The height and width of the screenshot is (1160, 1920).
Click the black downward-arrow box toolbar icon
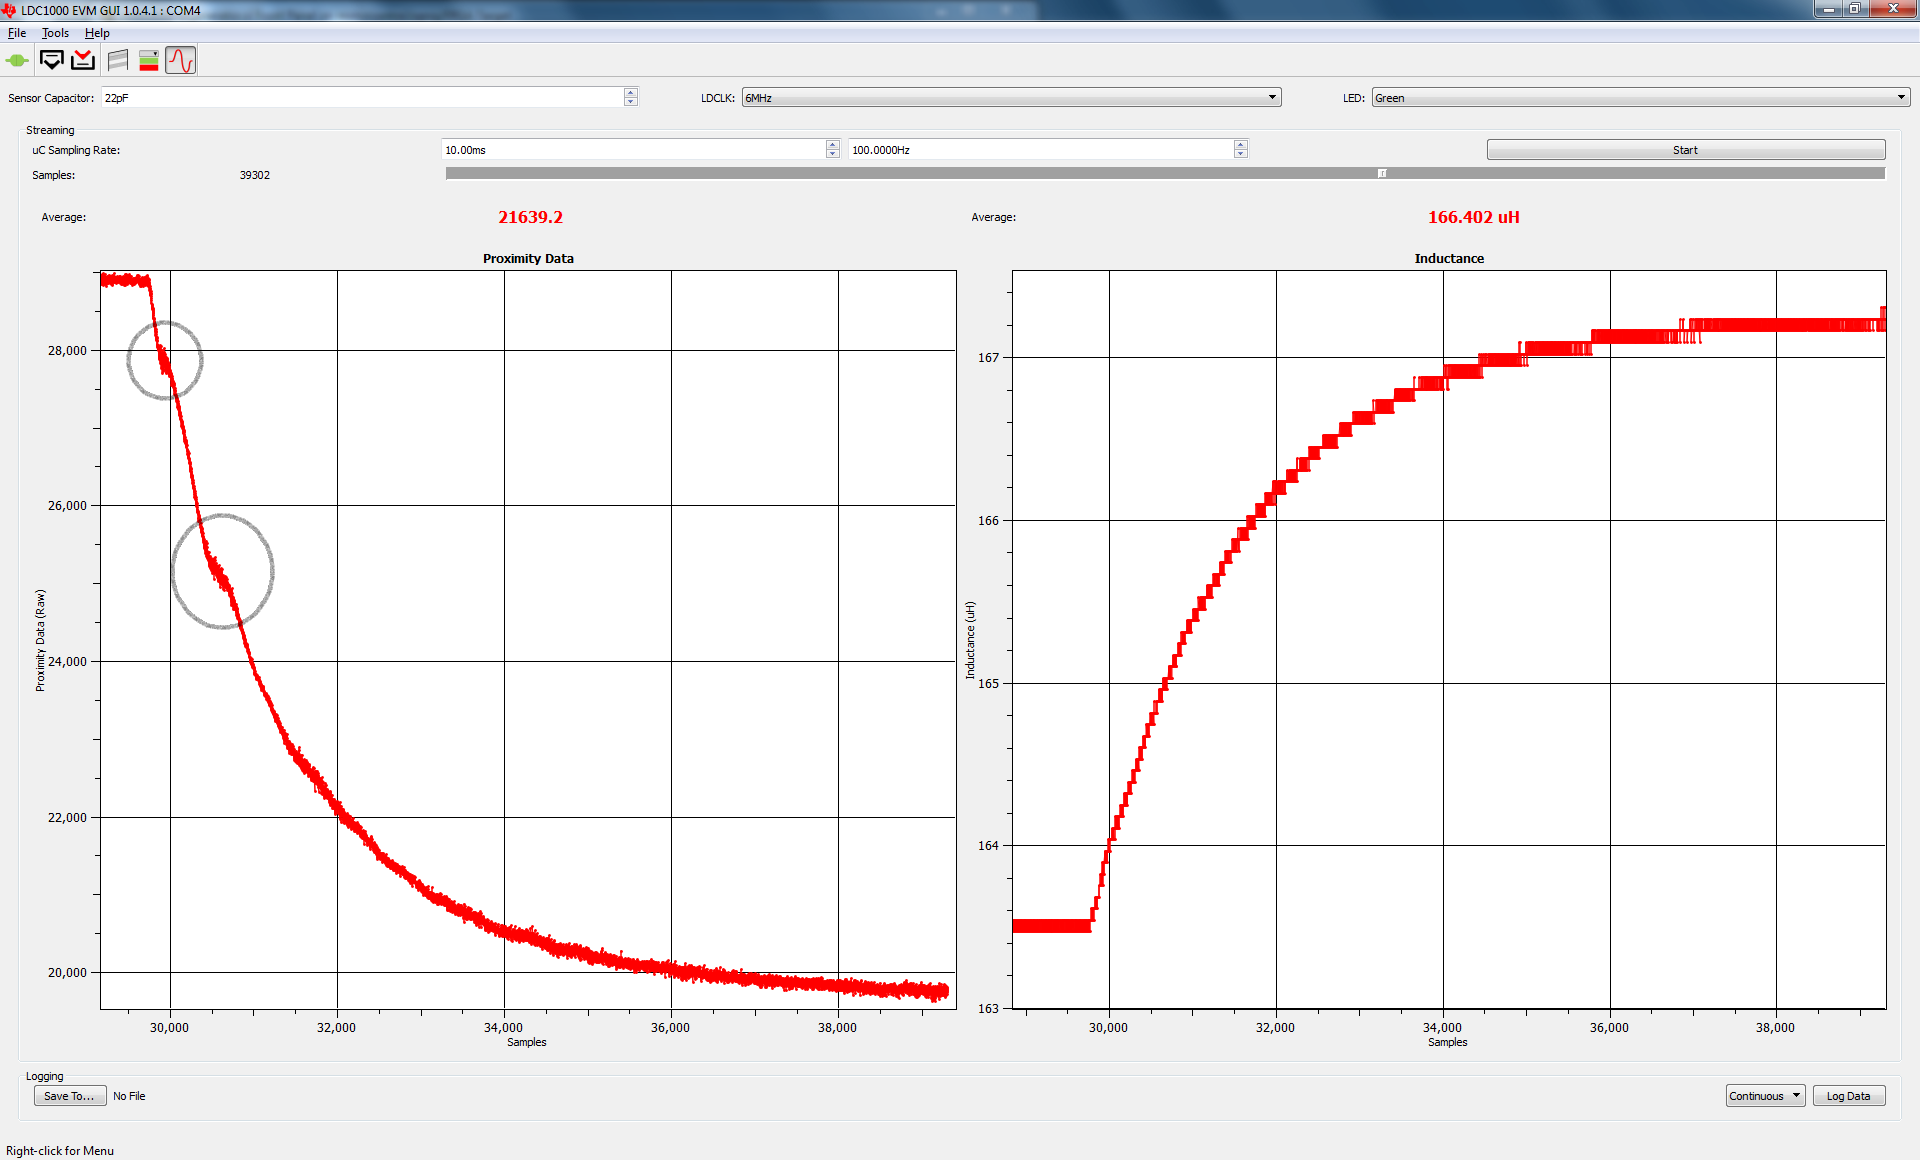[52, 60]
